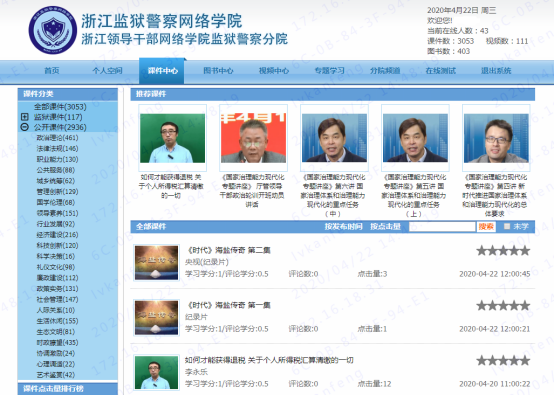Viewport: 554px width, 396px height.
Task: Select the 时政瞭望(435) category
Action: (57, 342)
